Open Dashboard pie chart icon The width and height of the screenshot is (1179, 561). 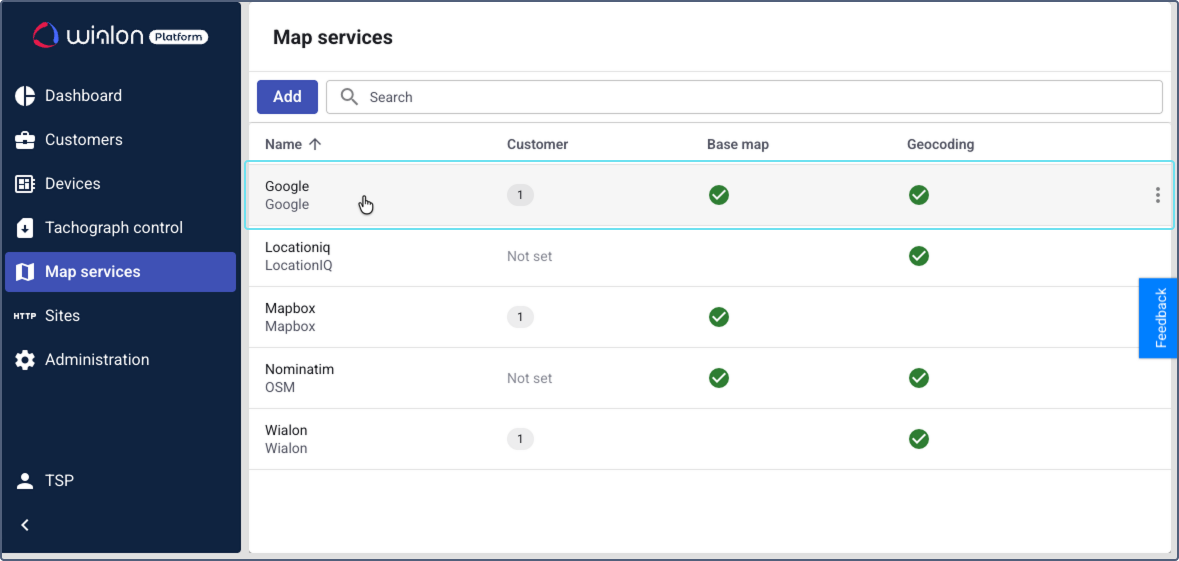pyautogui.click(x=25, y=96)
